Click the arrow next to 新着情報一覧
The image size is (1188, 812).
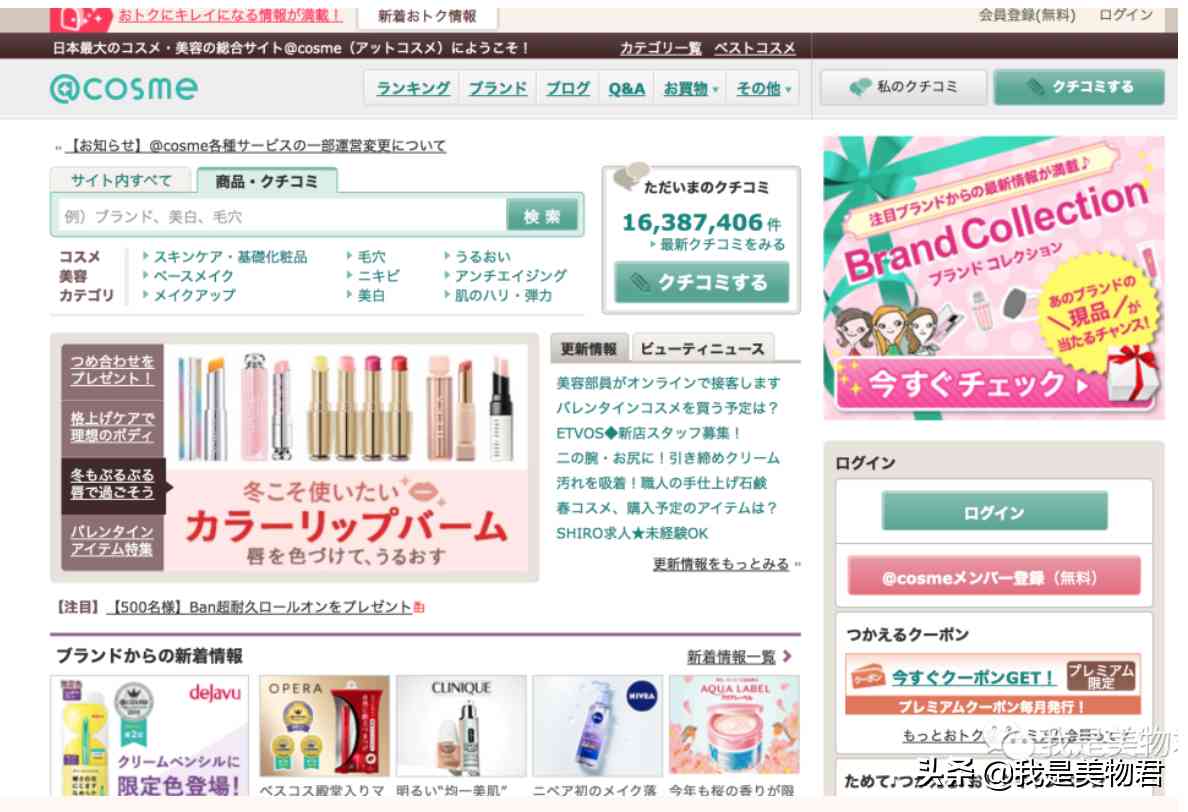pos(787,656)
